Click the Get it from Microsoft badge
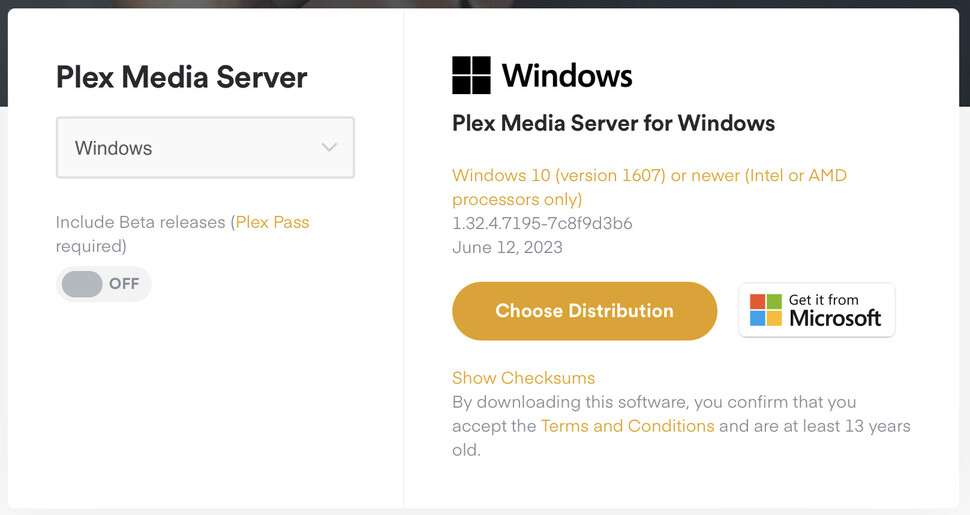The height and width of the screenshot is (515, 970). point(816,310)
